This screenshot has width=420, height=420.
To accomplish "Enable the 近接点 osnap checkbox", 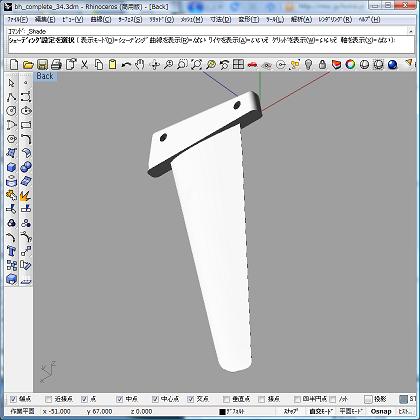I will coord(49,399).
